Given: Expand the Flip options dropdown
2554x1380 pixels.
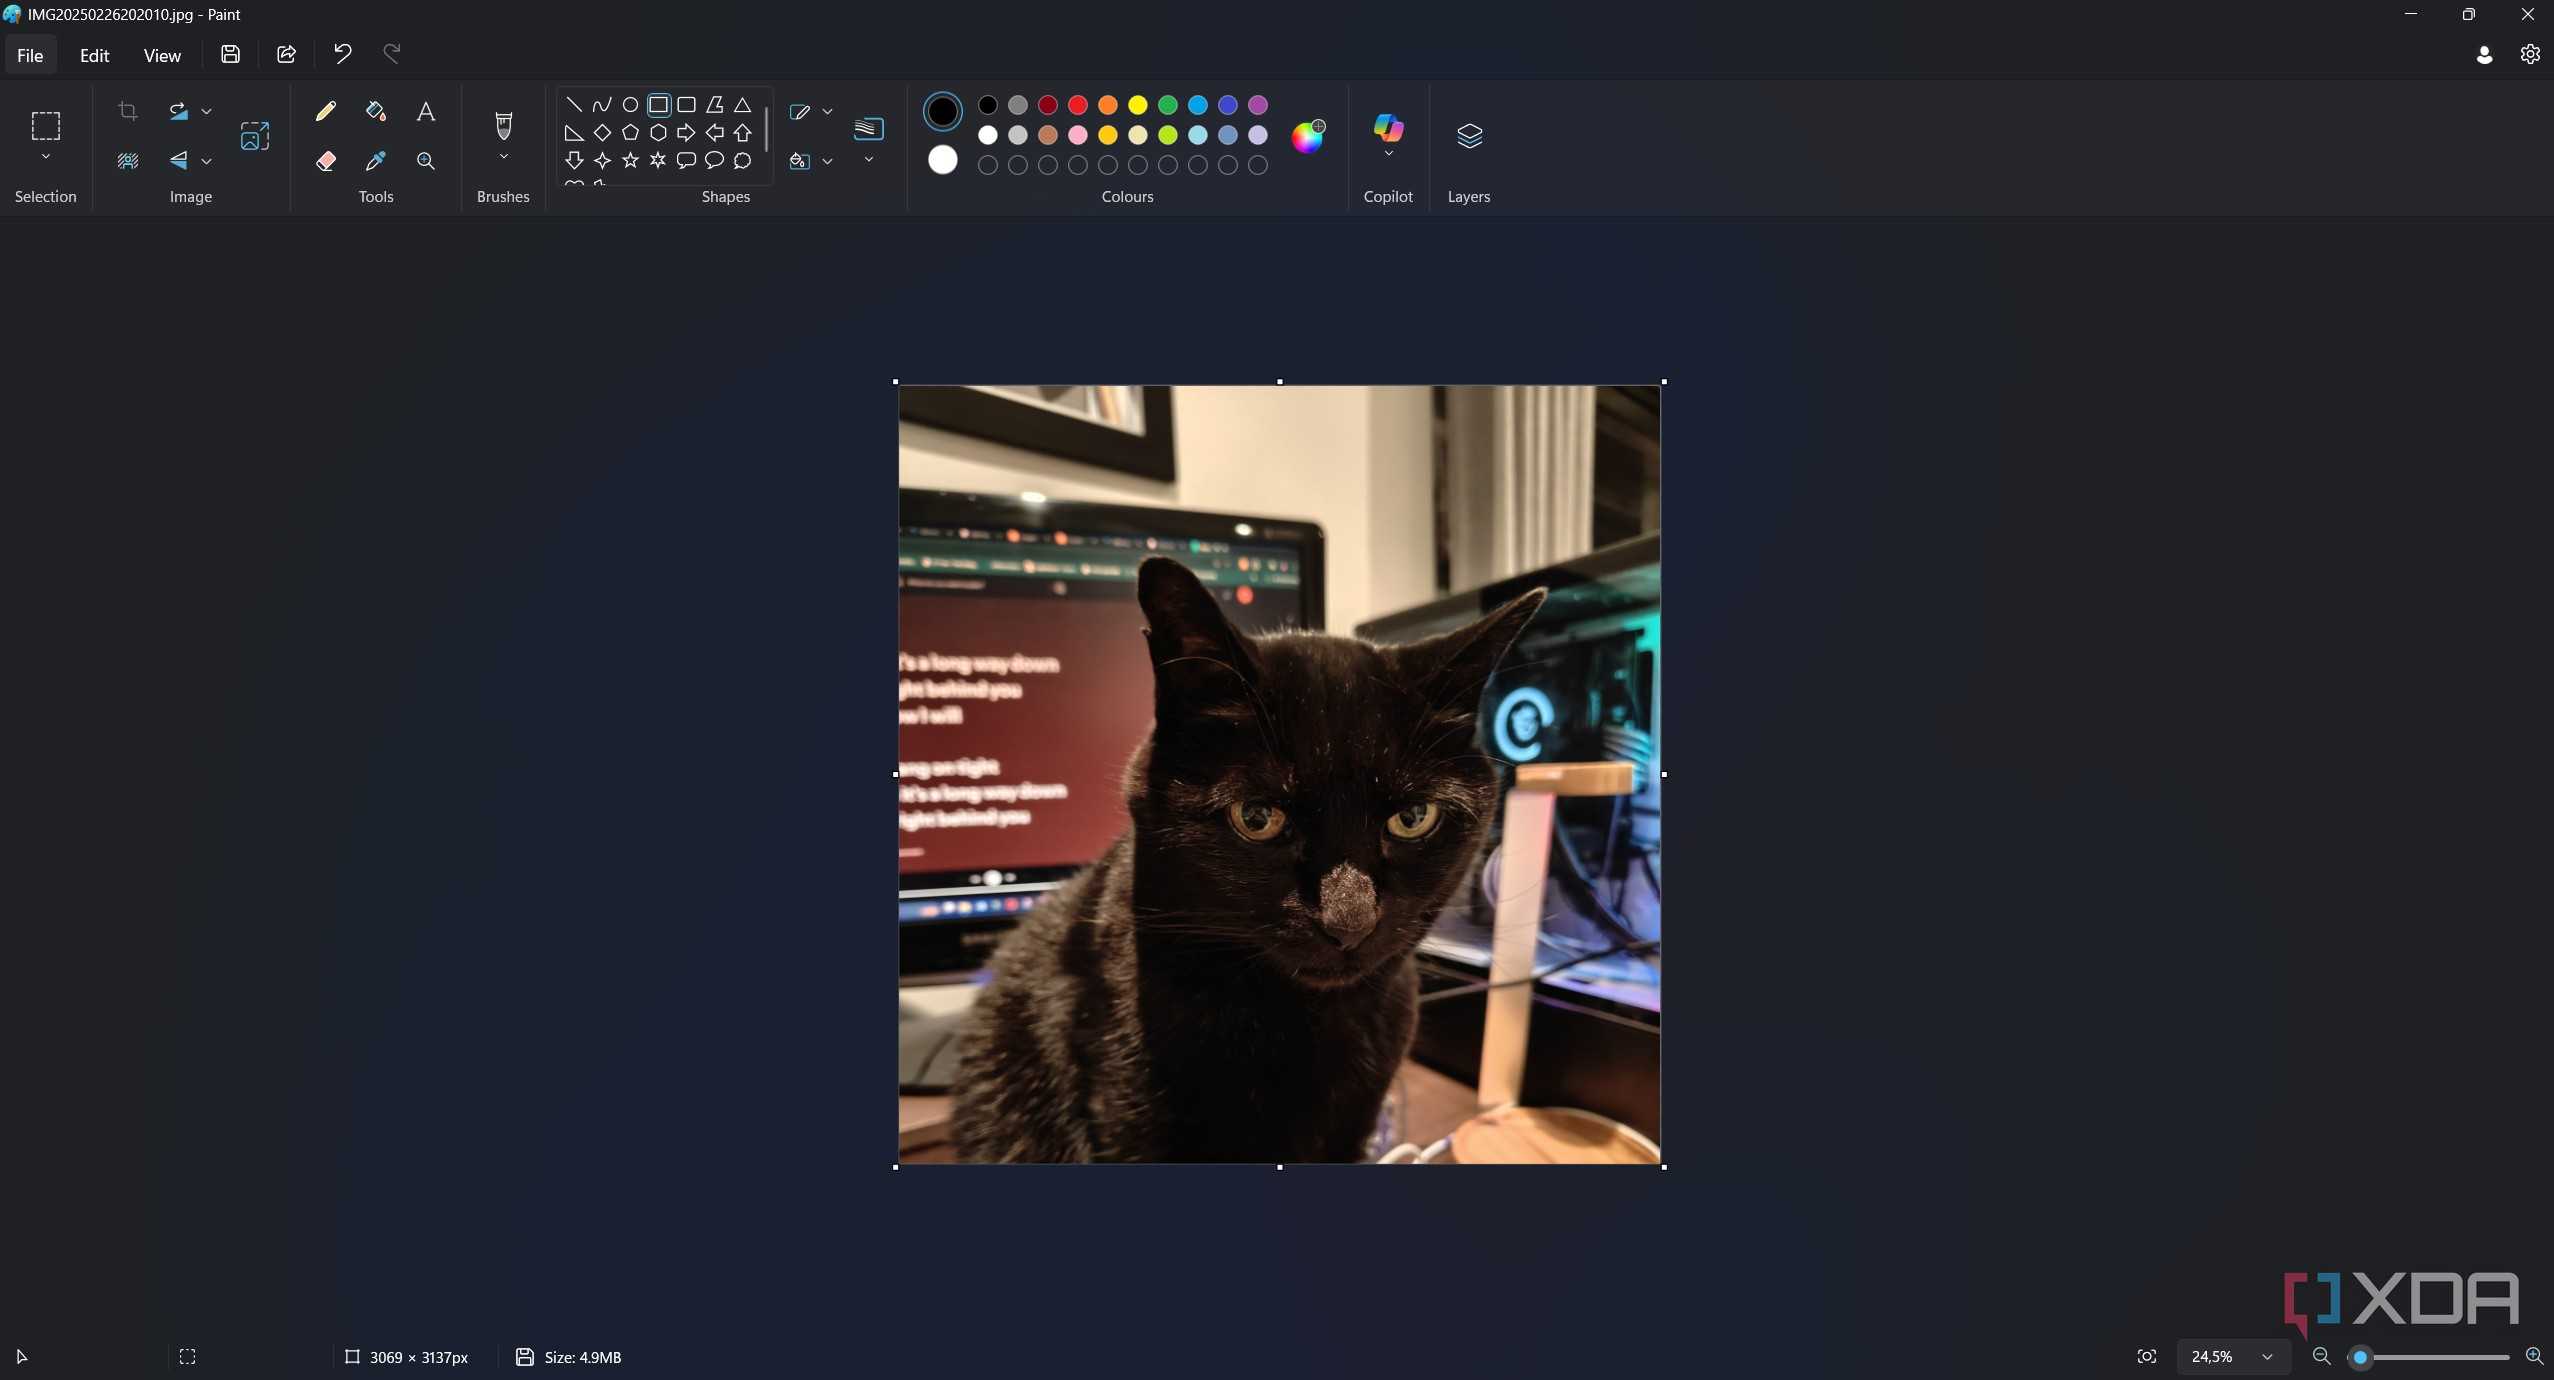Looking at the screenshot, I should tap(207, 161).
